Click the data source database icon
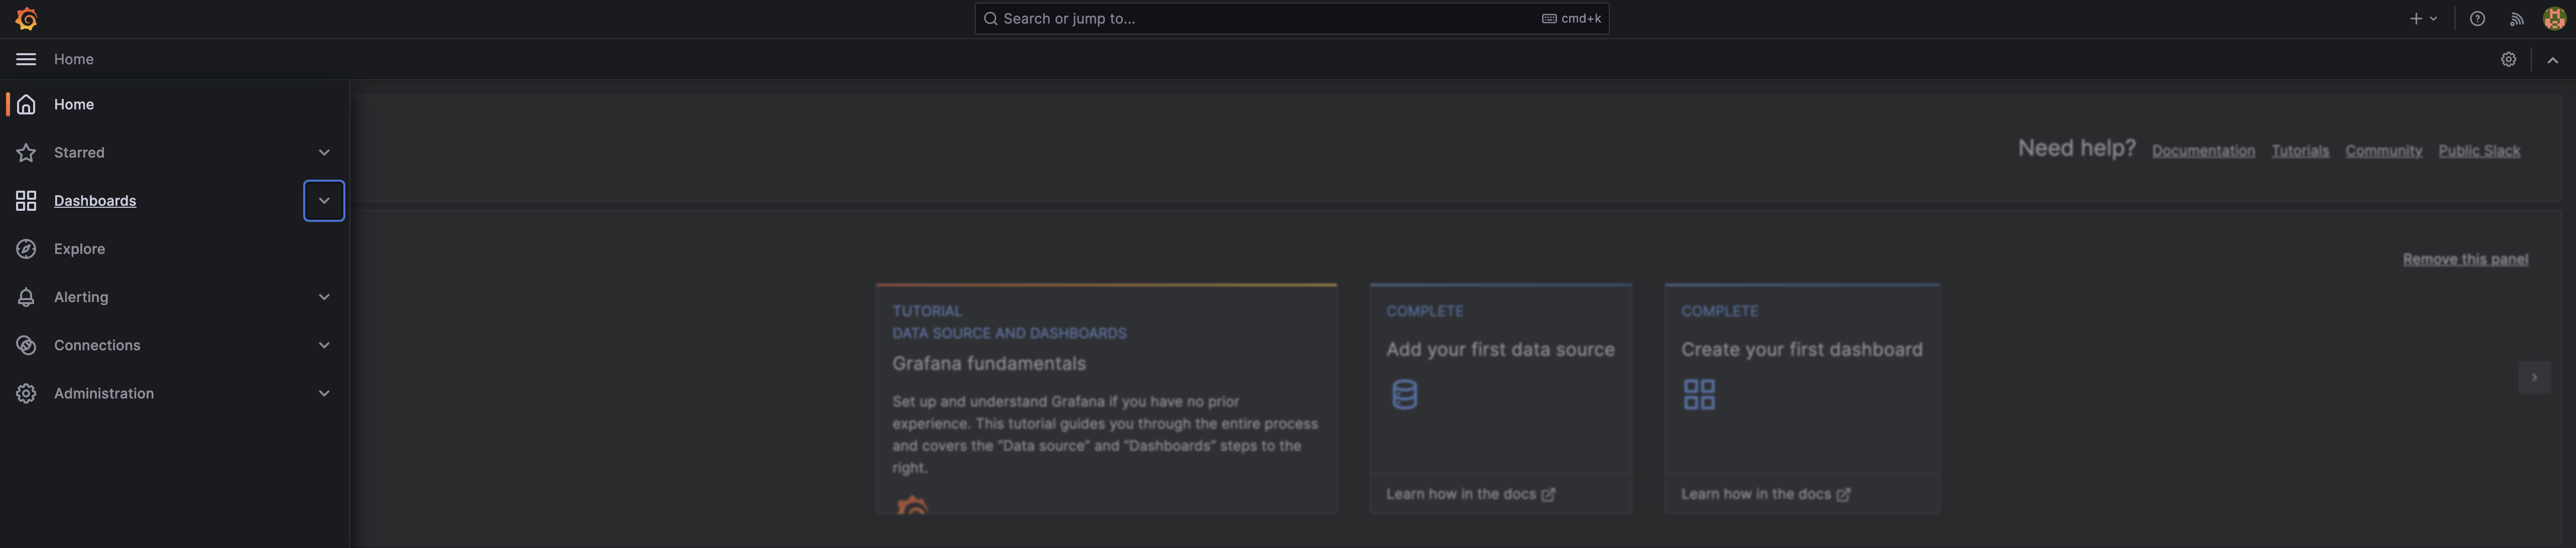This screenshot has height=548, width=2576. tap(1404, 394)
